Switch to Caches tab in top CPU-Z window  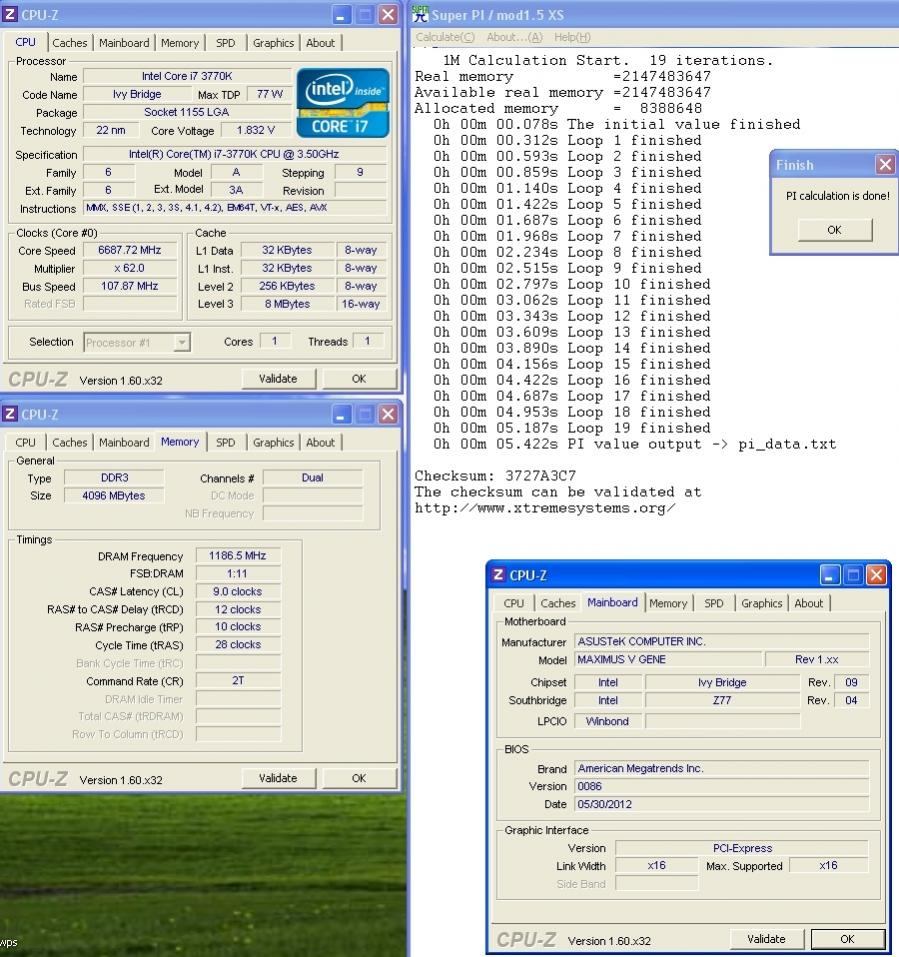(70, 43)
